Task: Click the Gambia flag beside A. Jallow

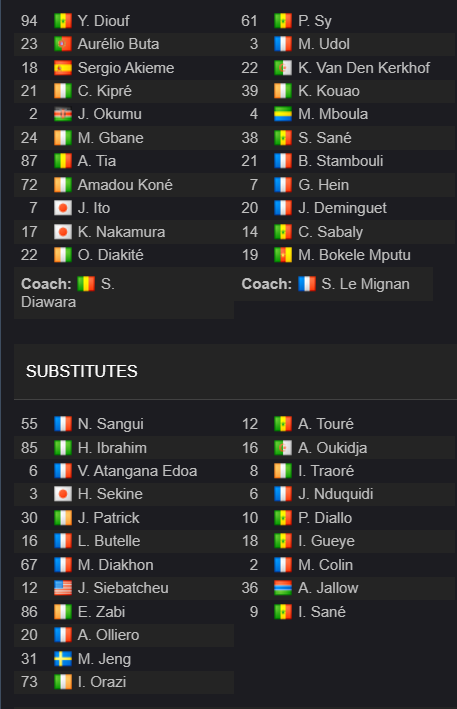Action: pos(283,588)
